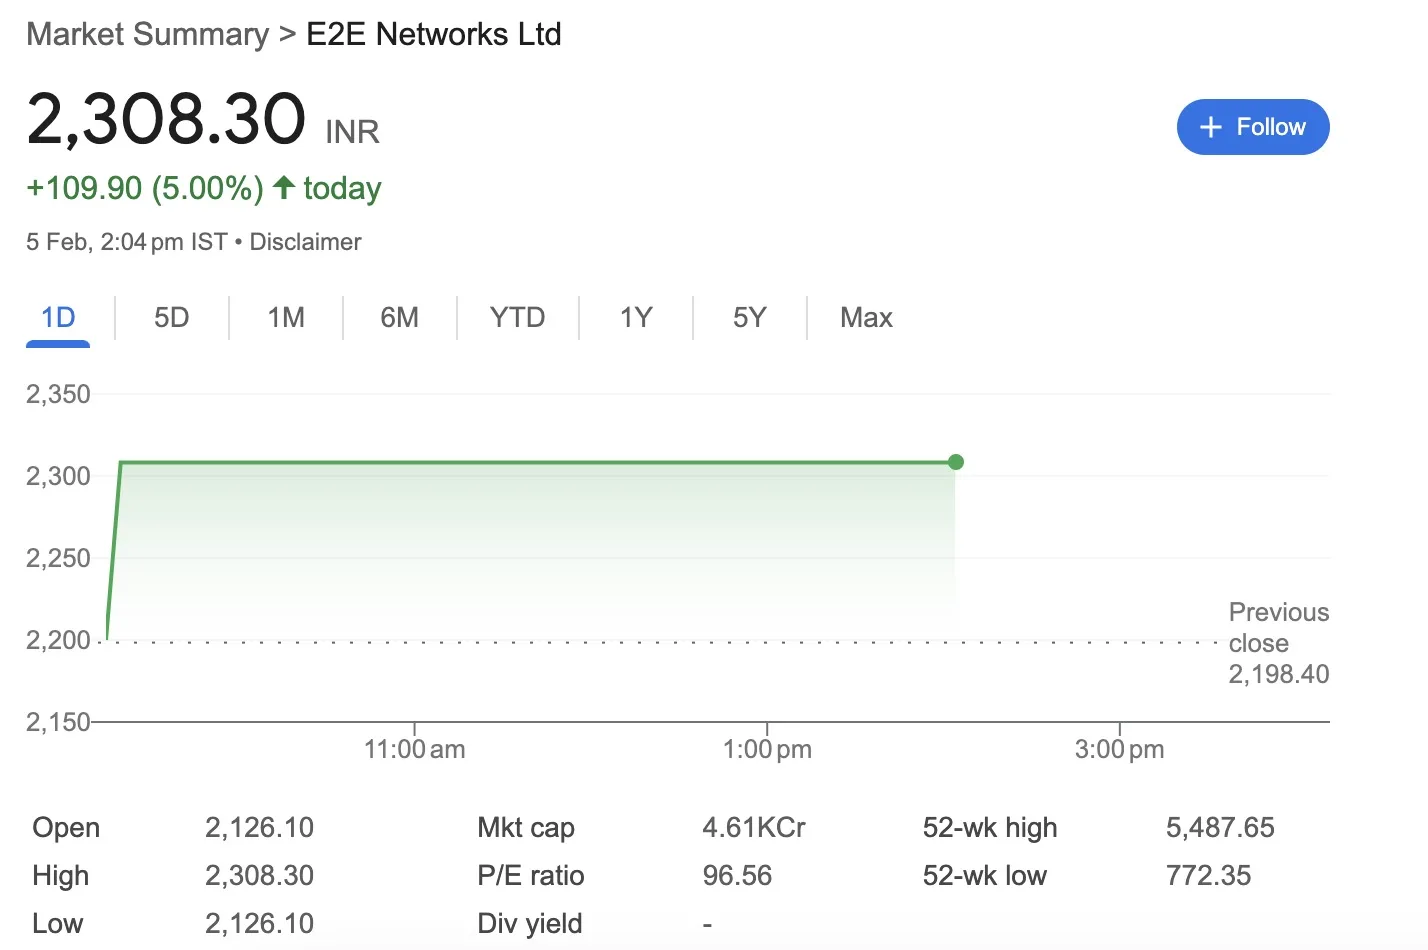The height and width of the screenshot is (950, 1428).
Task: Show the Max range chart
Action: 866,318
